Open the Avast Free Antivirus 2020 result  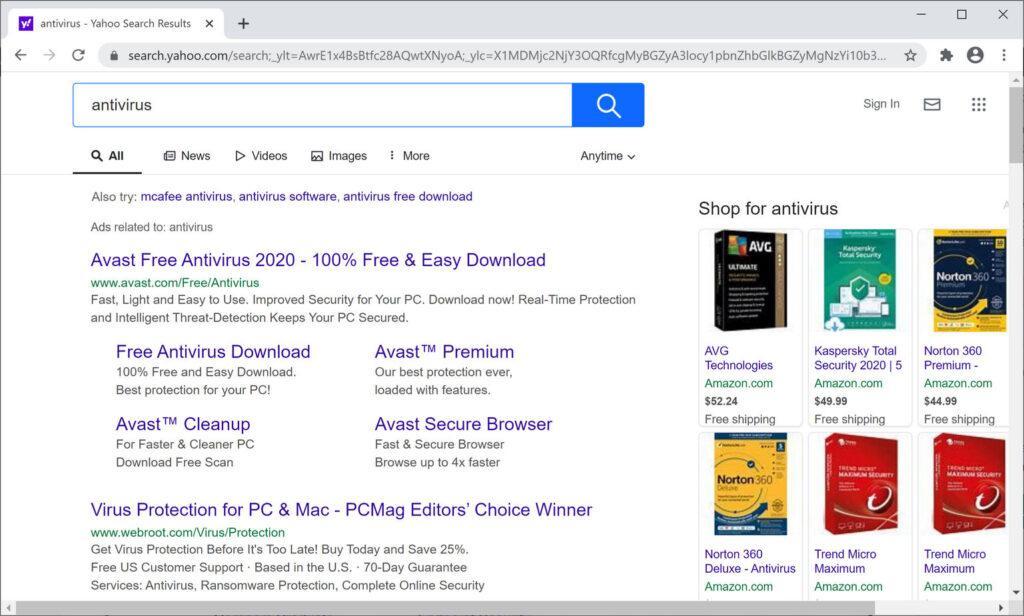coord(317,259)
